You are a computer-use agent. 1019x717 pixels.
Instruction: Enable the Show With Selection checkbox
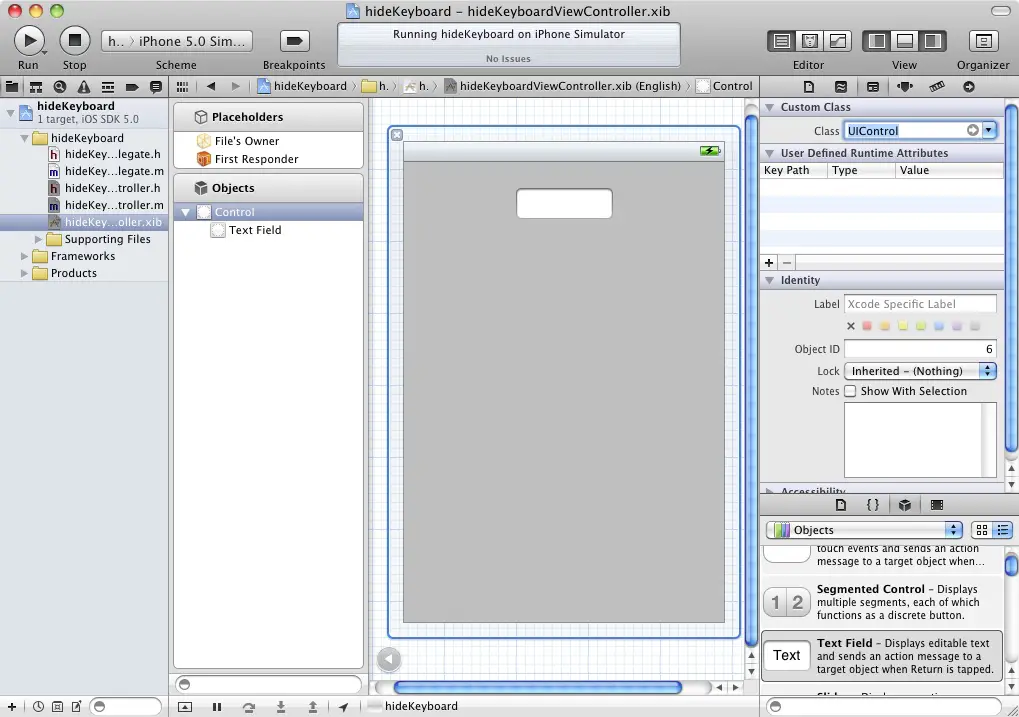tap(850, 391)
